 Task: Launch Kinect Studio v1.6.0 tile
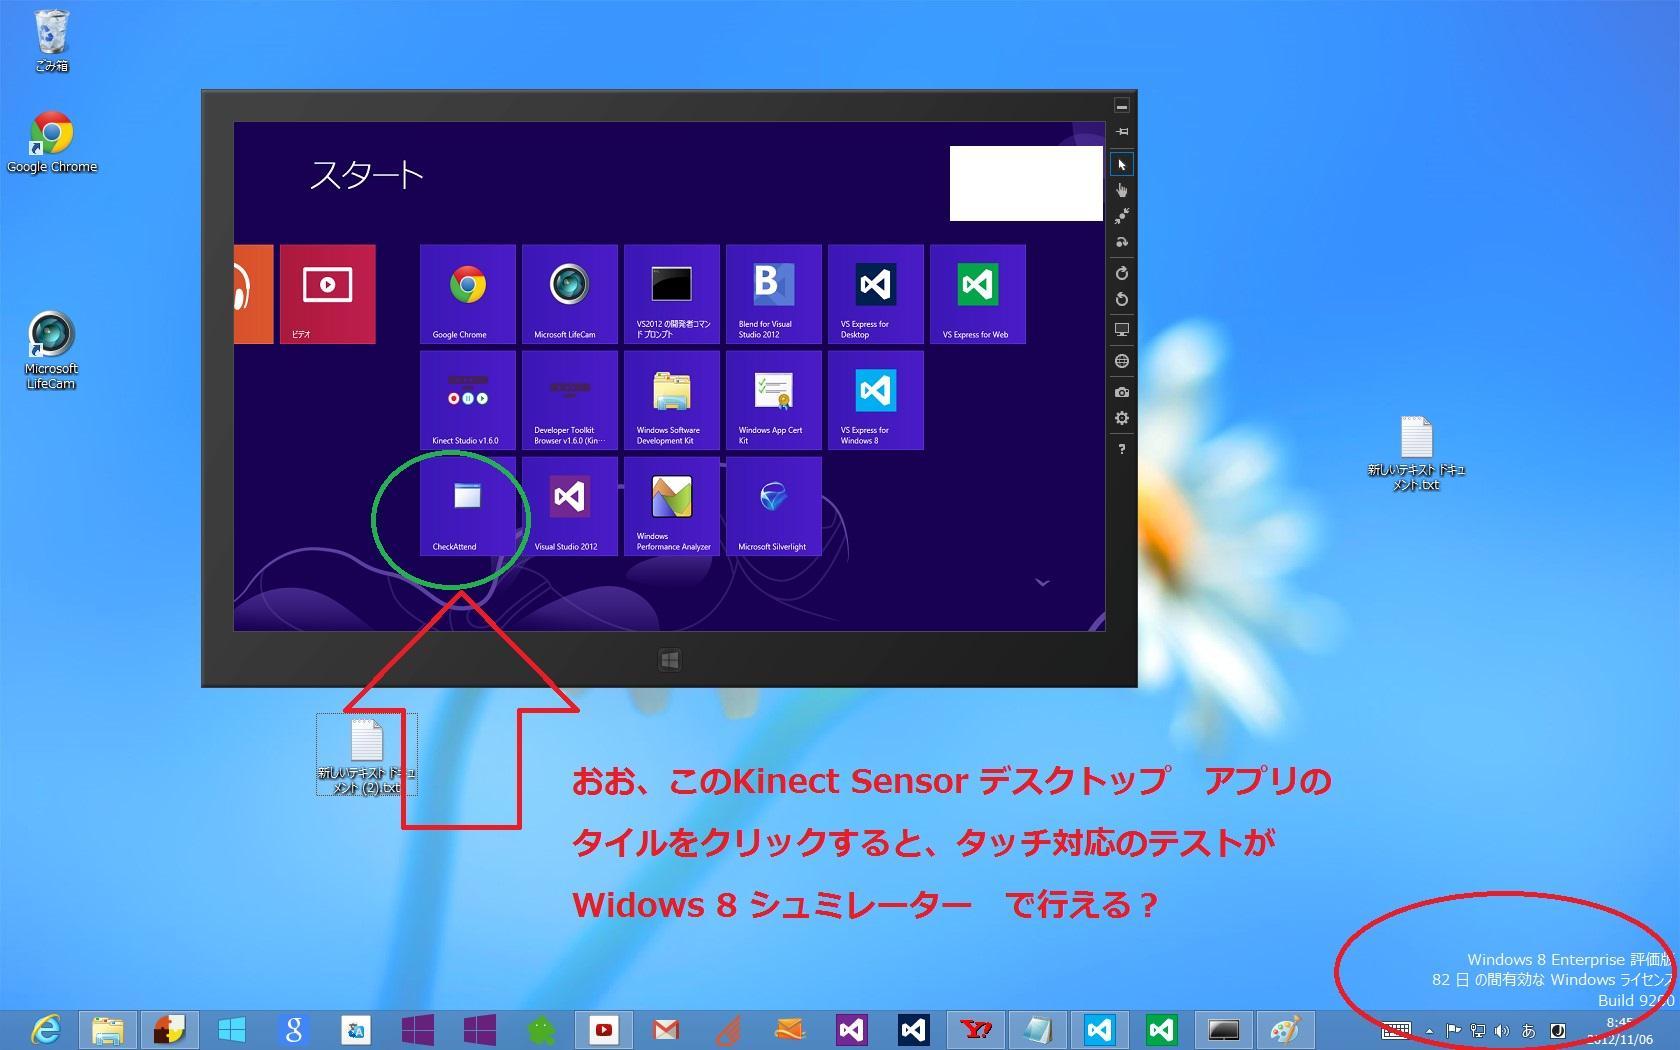click(468, 400)
